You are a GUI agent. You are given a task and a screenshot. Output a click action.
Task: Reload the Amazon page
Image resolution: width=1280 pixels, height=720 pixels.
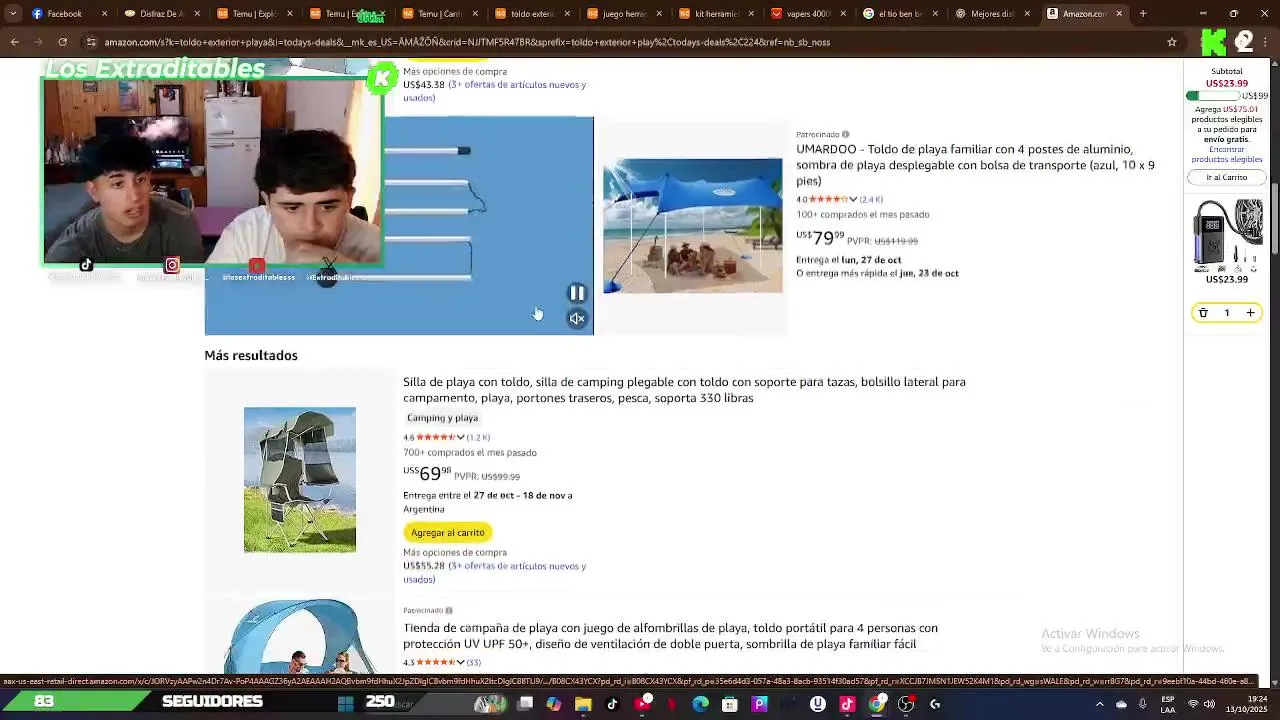62,42
